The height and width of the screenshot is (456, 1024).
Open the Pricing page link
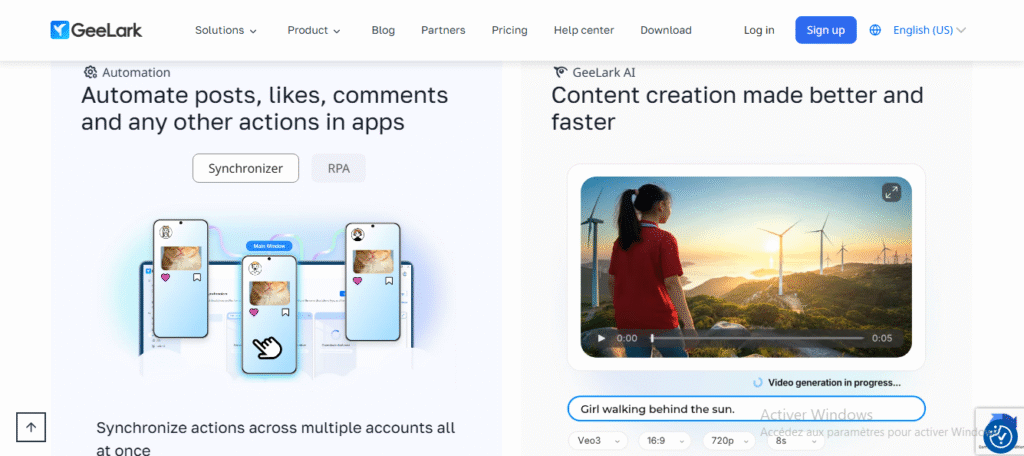point(509,30)
